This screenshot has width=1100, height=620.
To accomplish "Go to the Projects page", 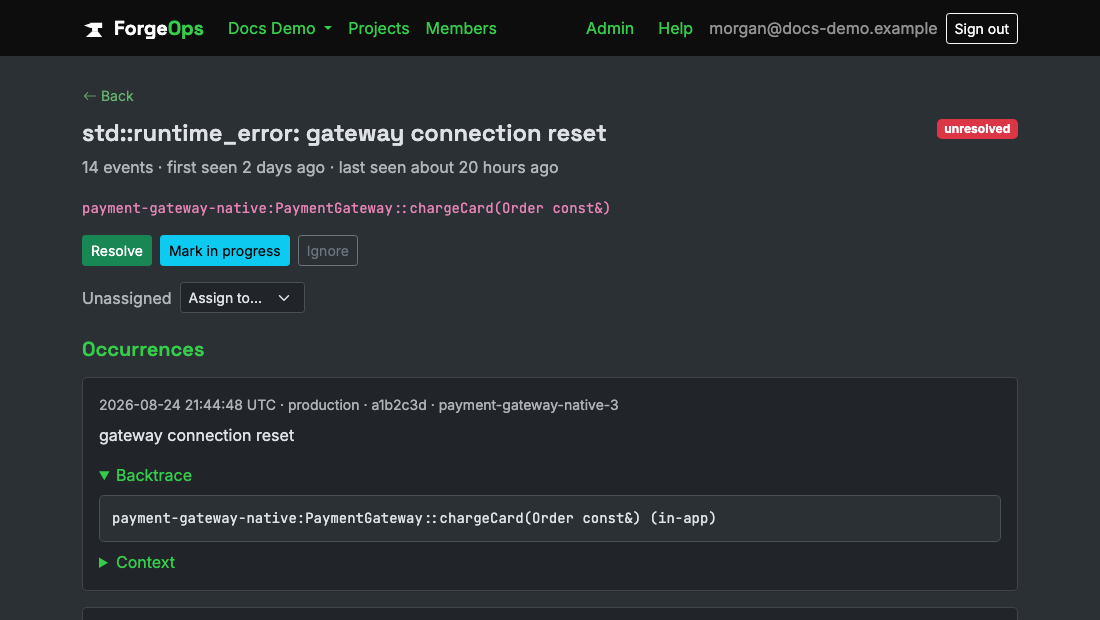I will (x=378, y=29).
